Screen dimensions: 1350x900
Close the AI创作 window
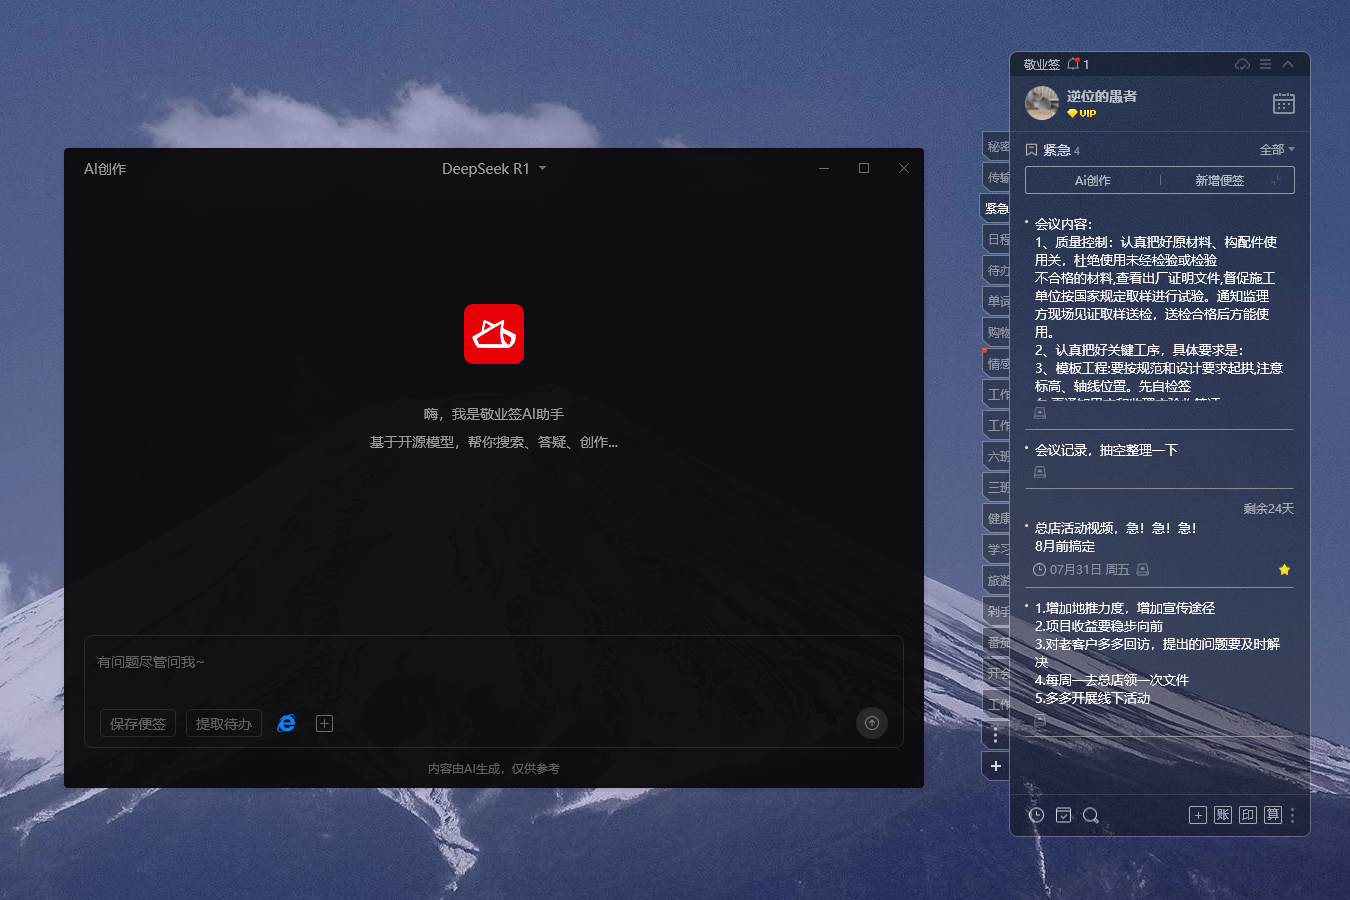[904, 168]
